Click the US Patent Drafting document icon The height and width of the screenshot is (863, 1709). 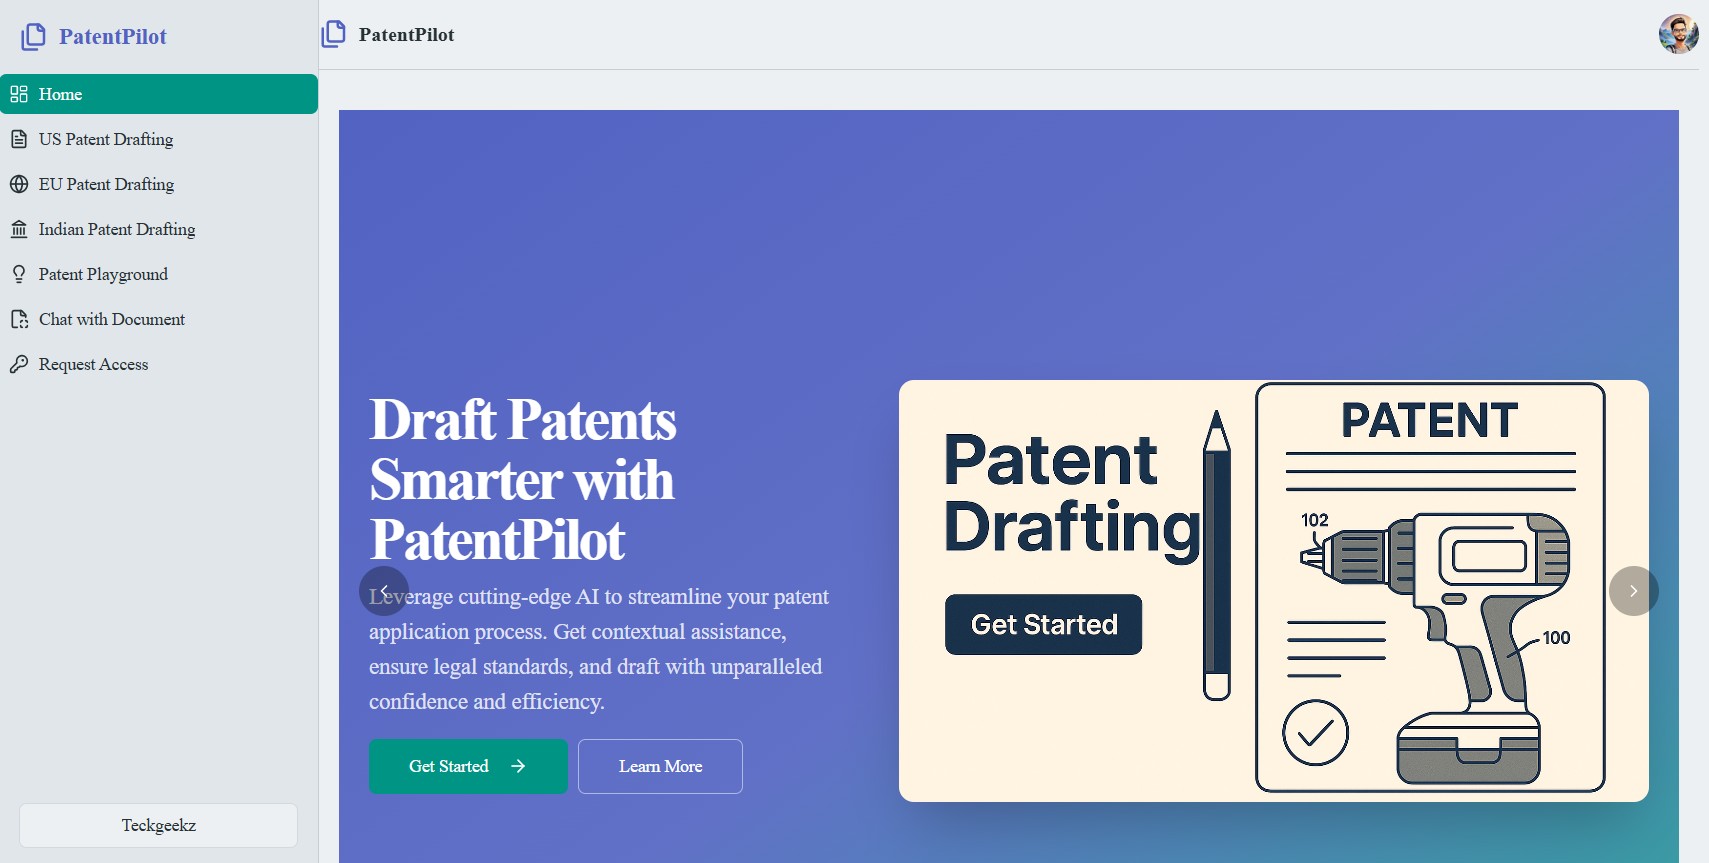point(19,139)
